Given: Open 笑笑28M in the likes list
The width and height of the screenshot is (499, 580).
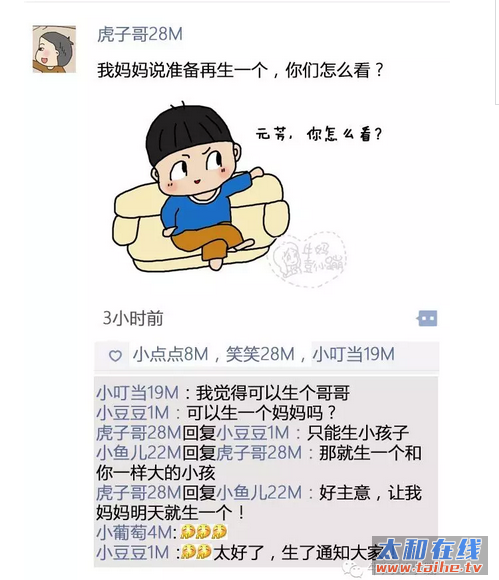Looking at the screenshot, I should 260,354.
